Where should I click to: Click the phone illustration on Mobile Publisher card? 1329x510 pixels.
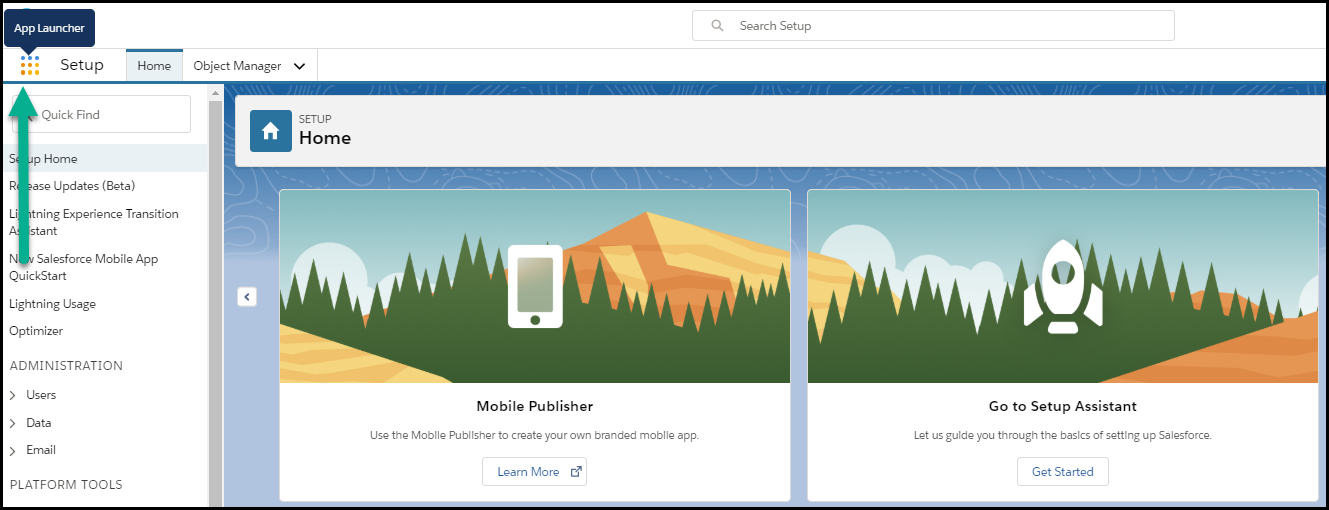click(535, 286)
